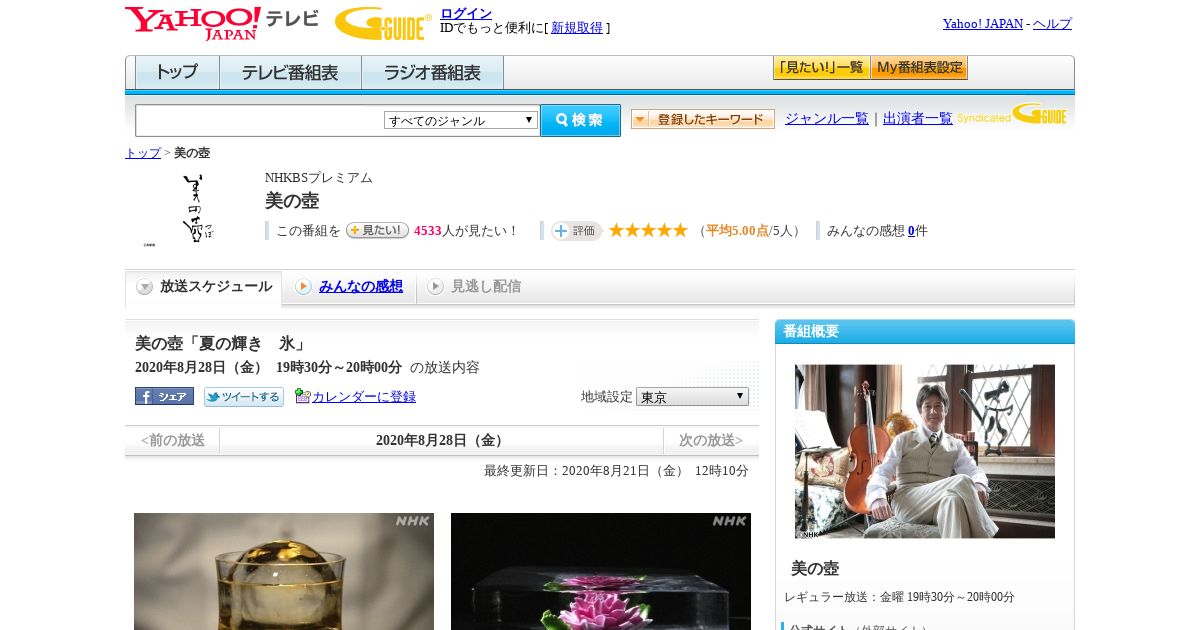Share on Facebook with シェア button
The width and height of the screenshot is (1200, 630).
(164, 396)
